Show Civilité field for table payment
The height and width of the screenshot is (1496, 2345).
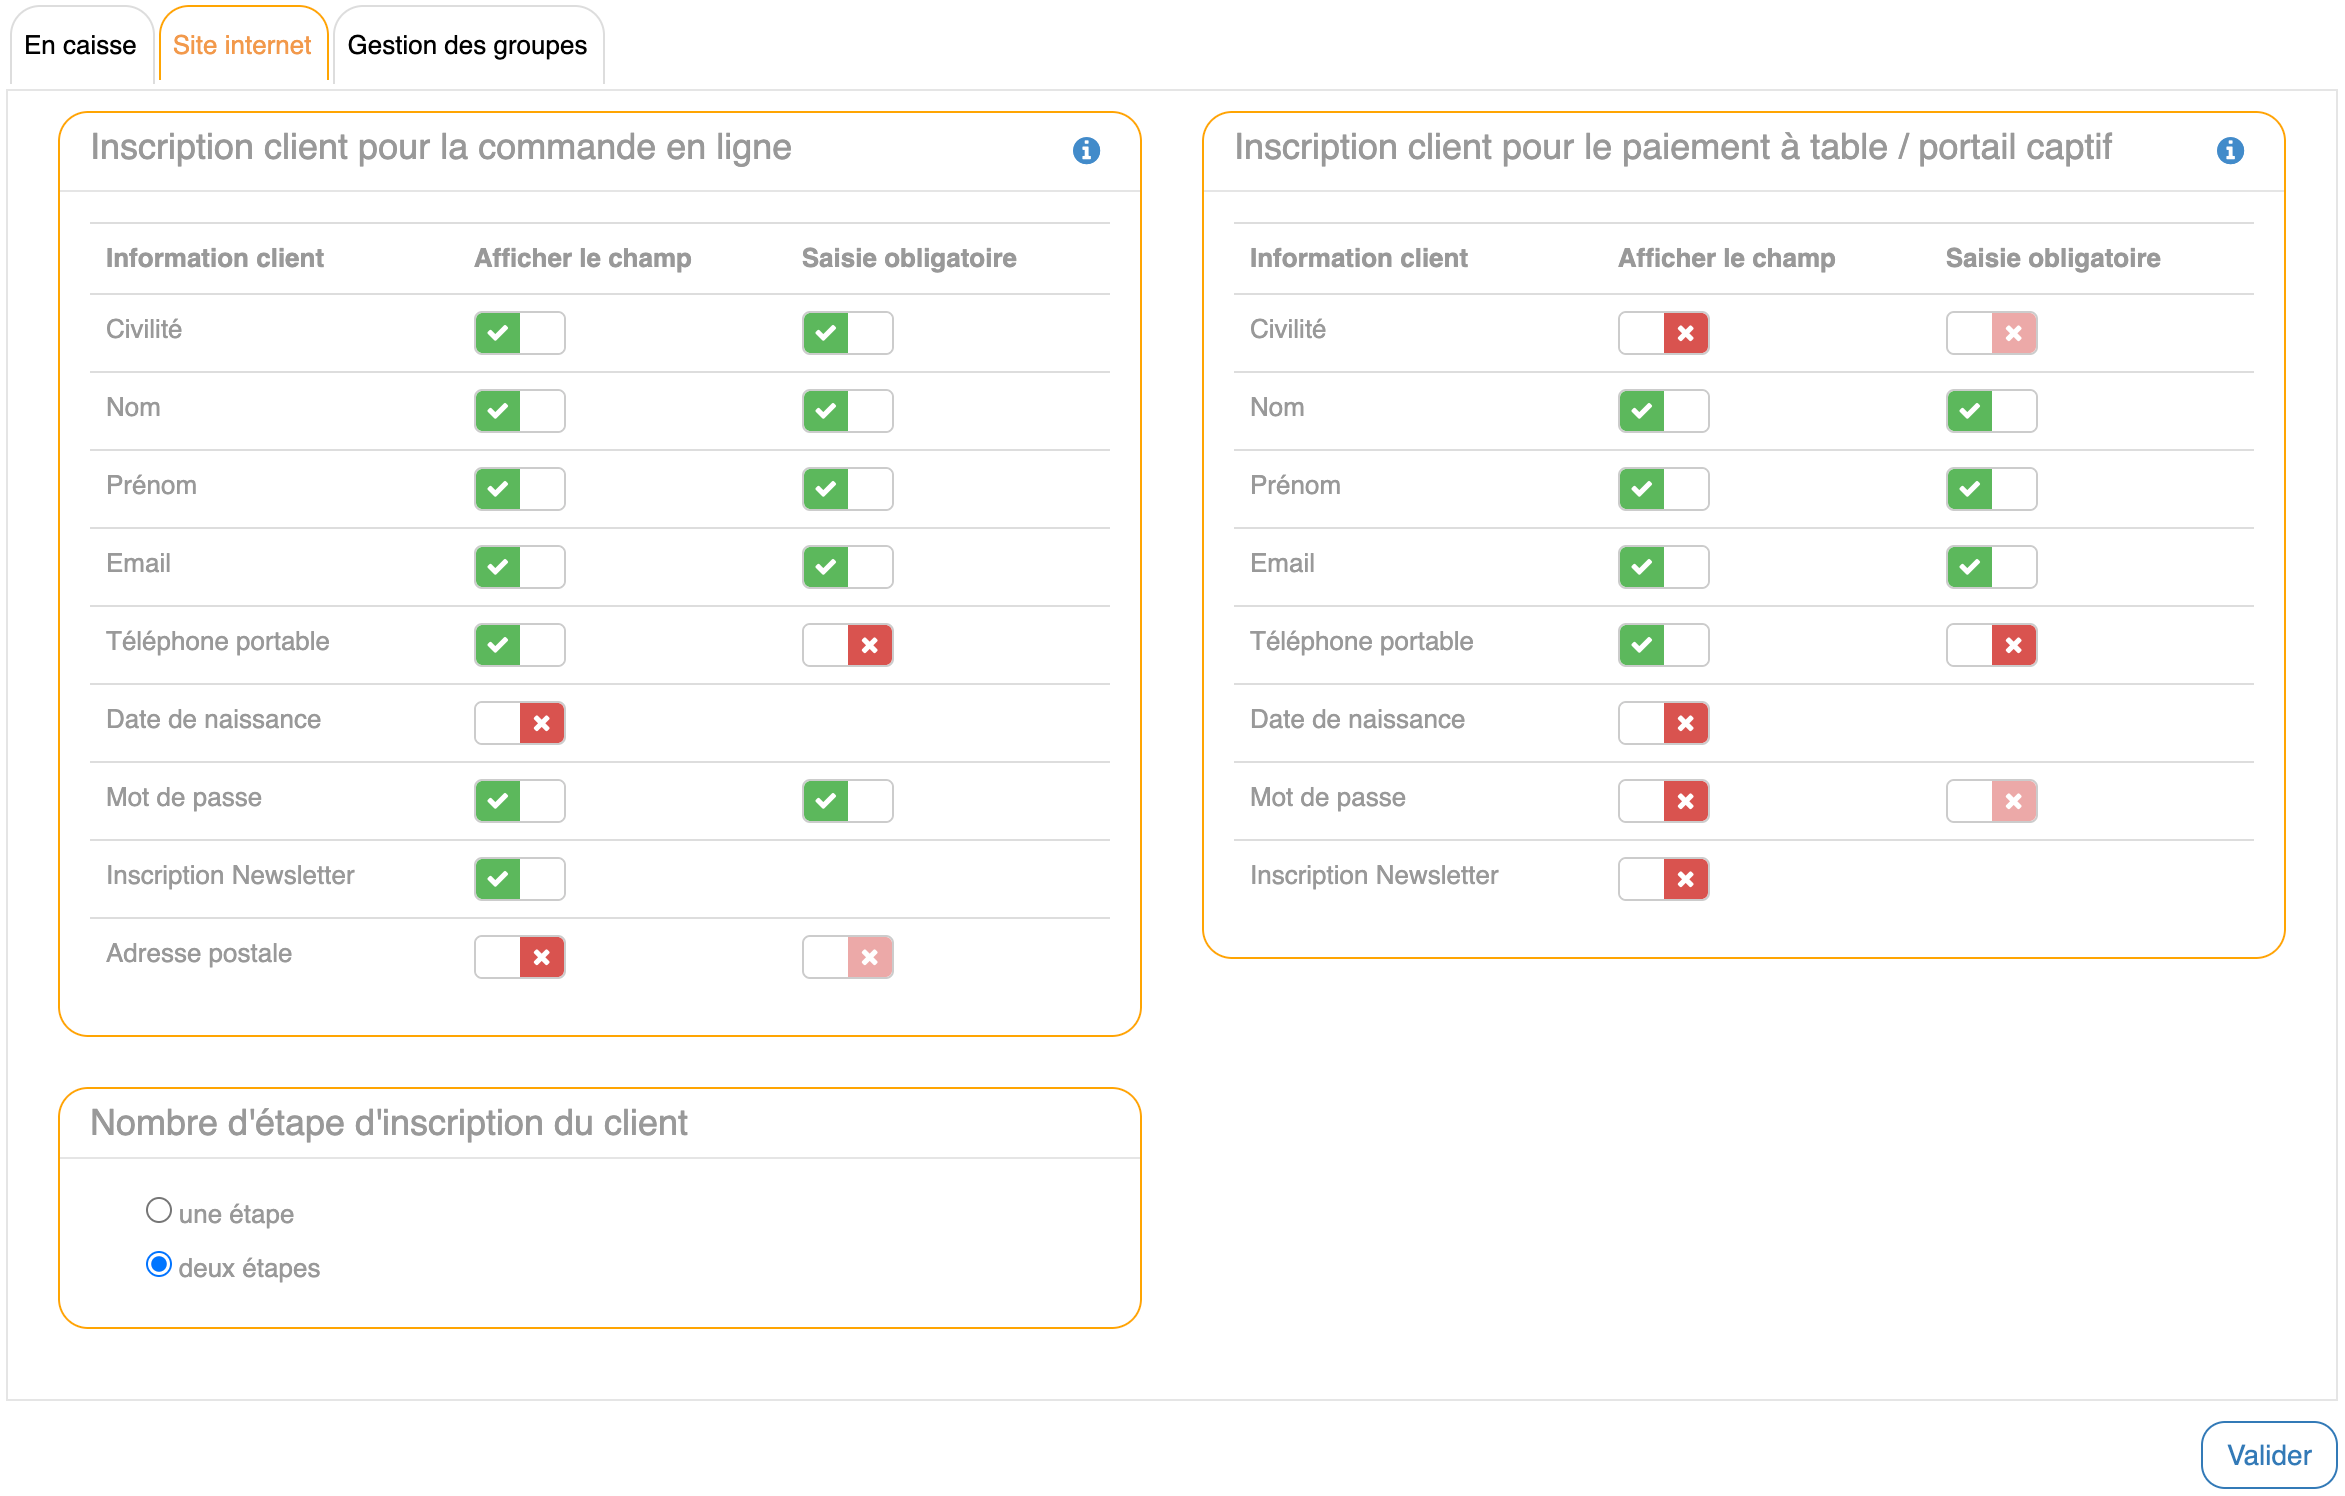(x=1663, y=333)
